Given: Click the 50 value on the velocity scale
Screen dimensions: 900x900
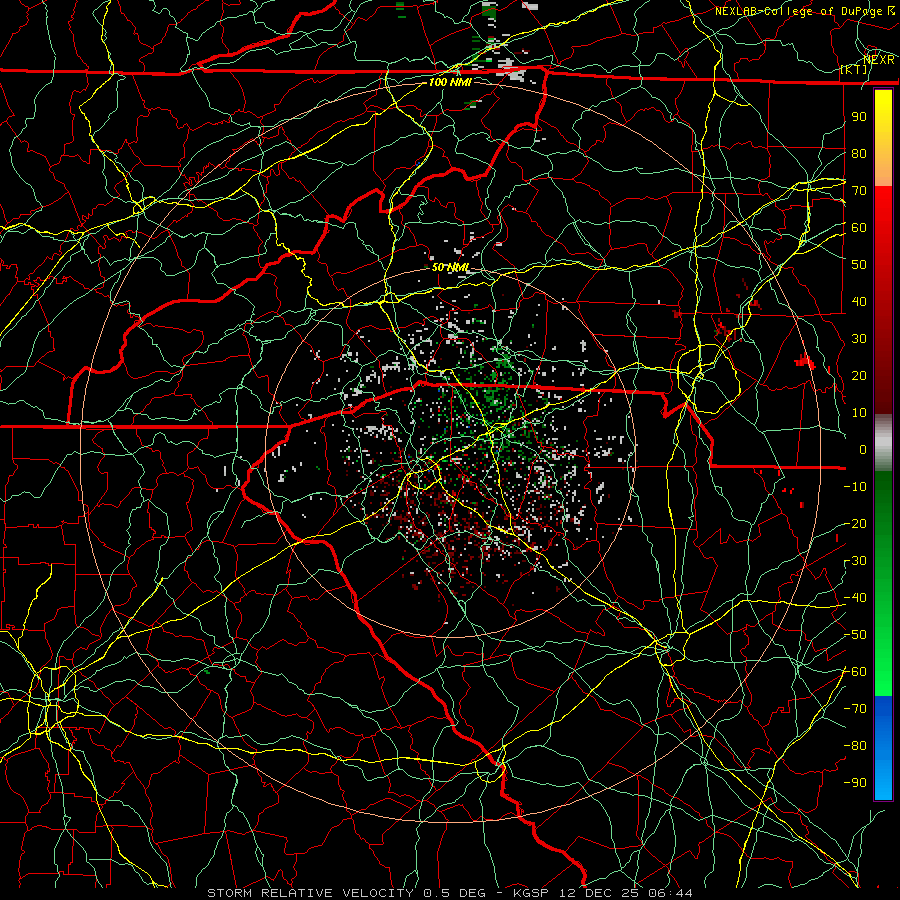Looking at the screenshot, I should 859,265.
